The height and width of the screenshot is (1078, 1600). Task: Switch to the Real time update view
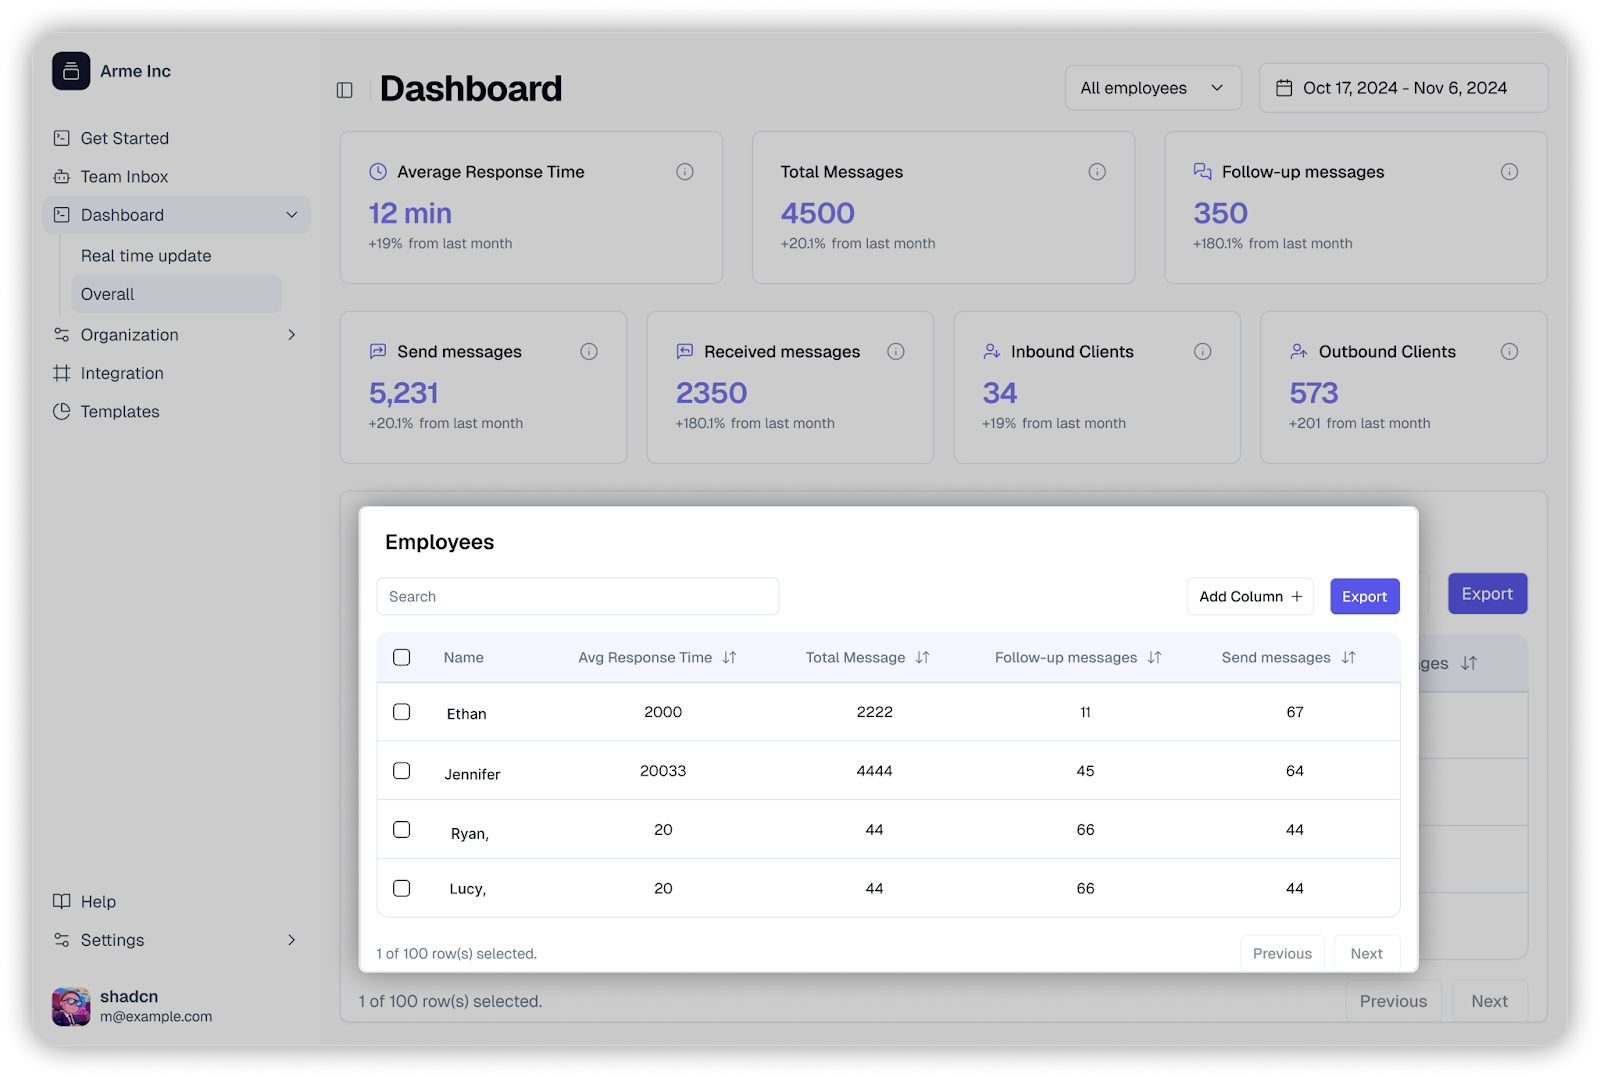[146, 255]
